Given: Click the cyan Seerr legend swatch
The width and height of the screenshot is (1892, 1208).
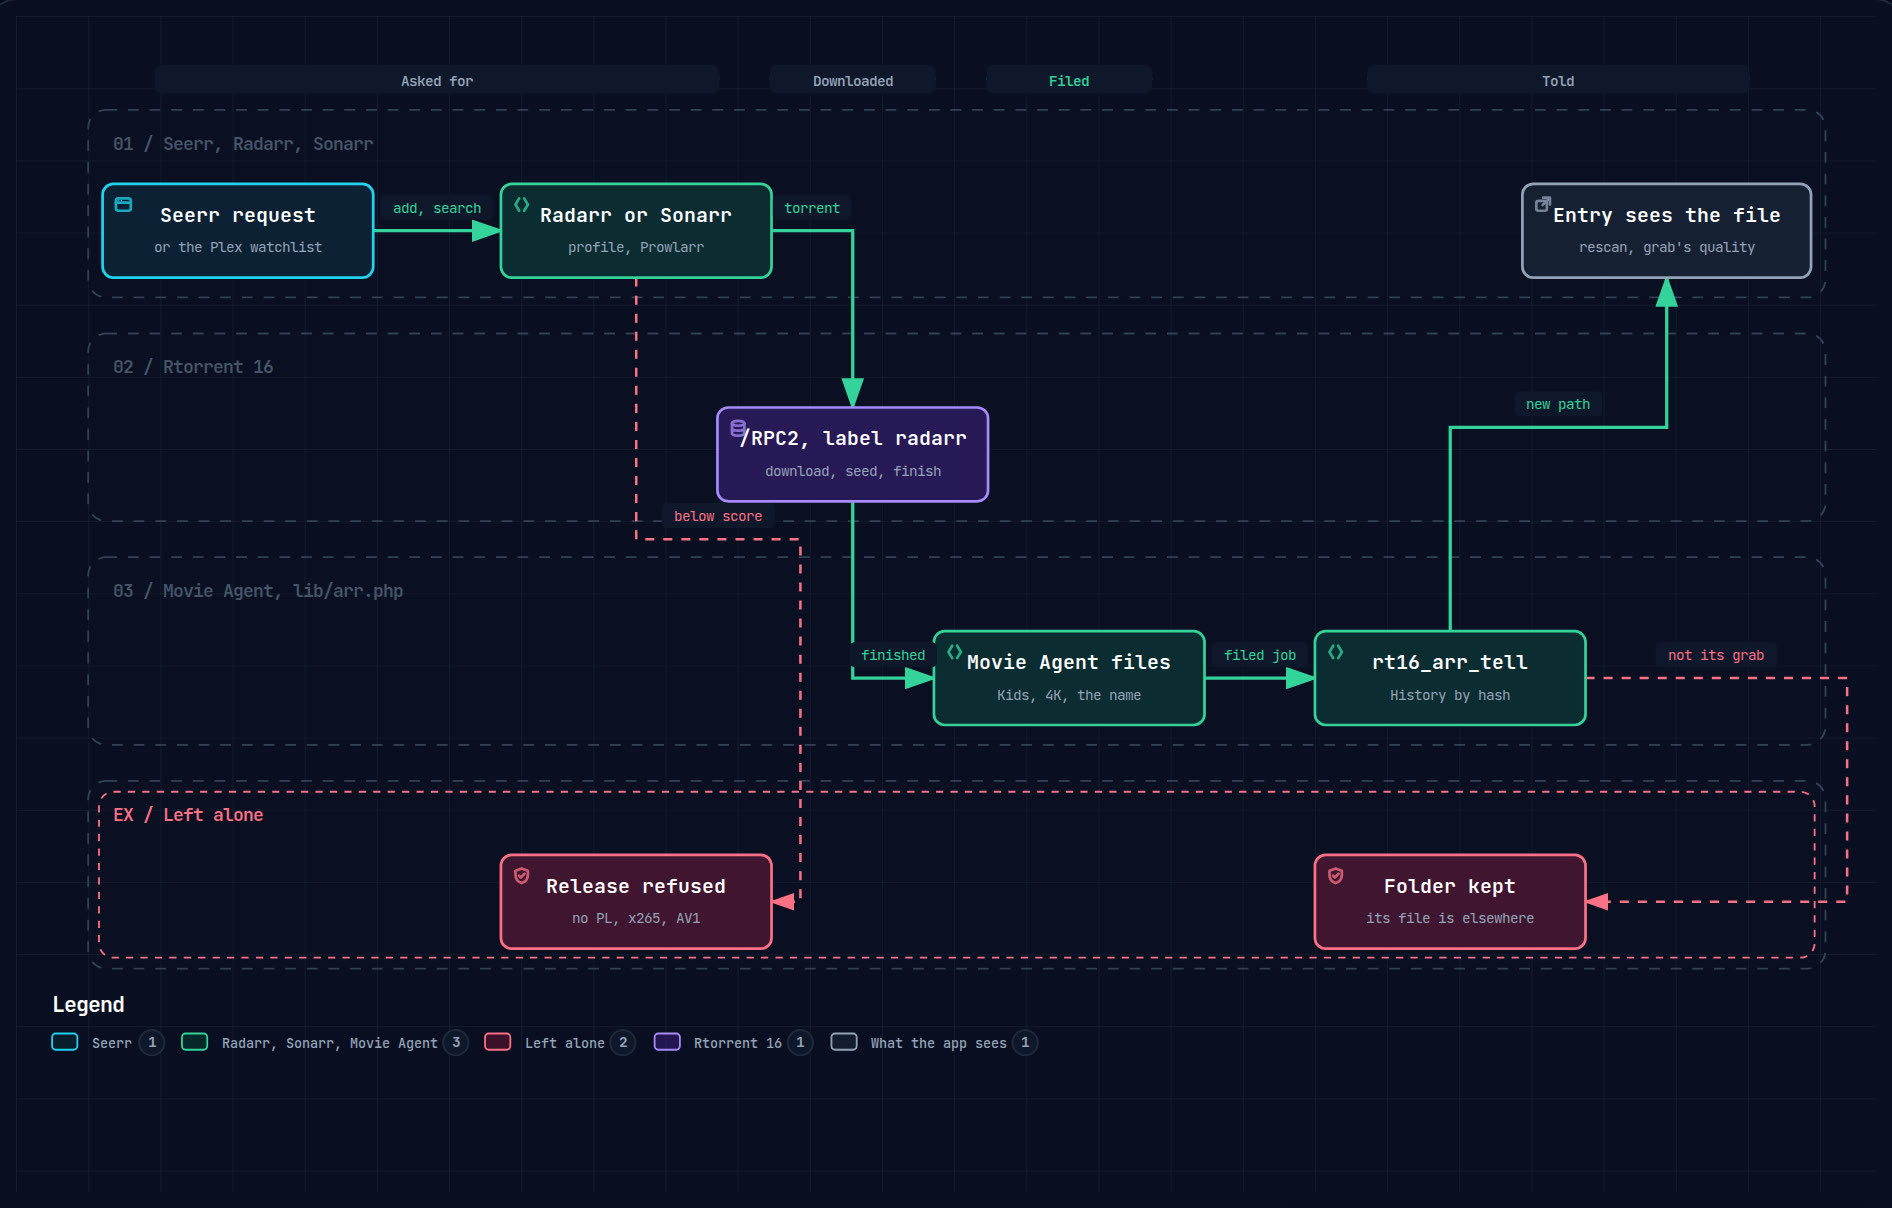Looking at the screenshot, I should coord(65,1042).
